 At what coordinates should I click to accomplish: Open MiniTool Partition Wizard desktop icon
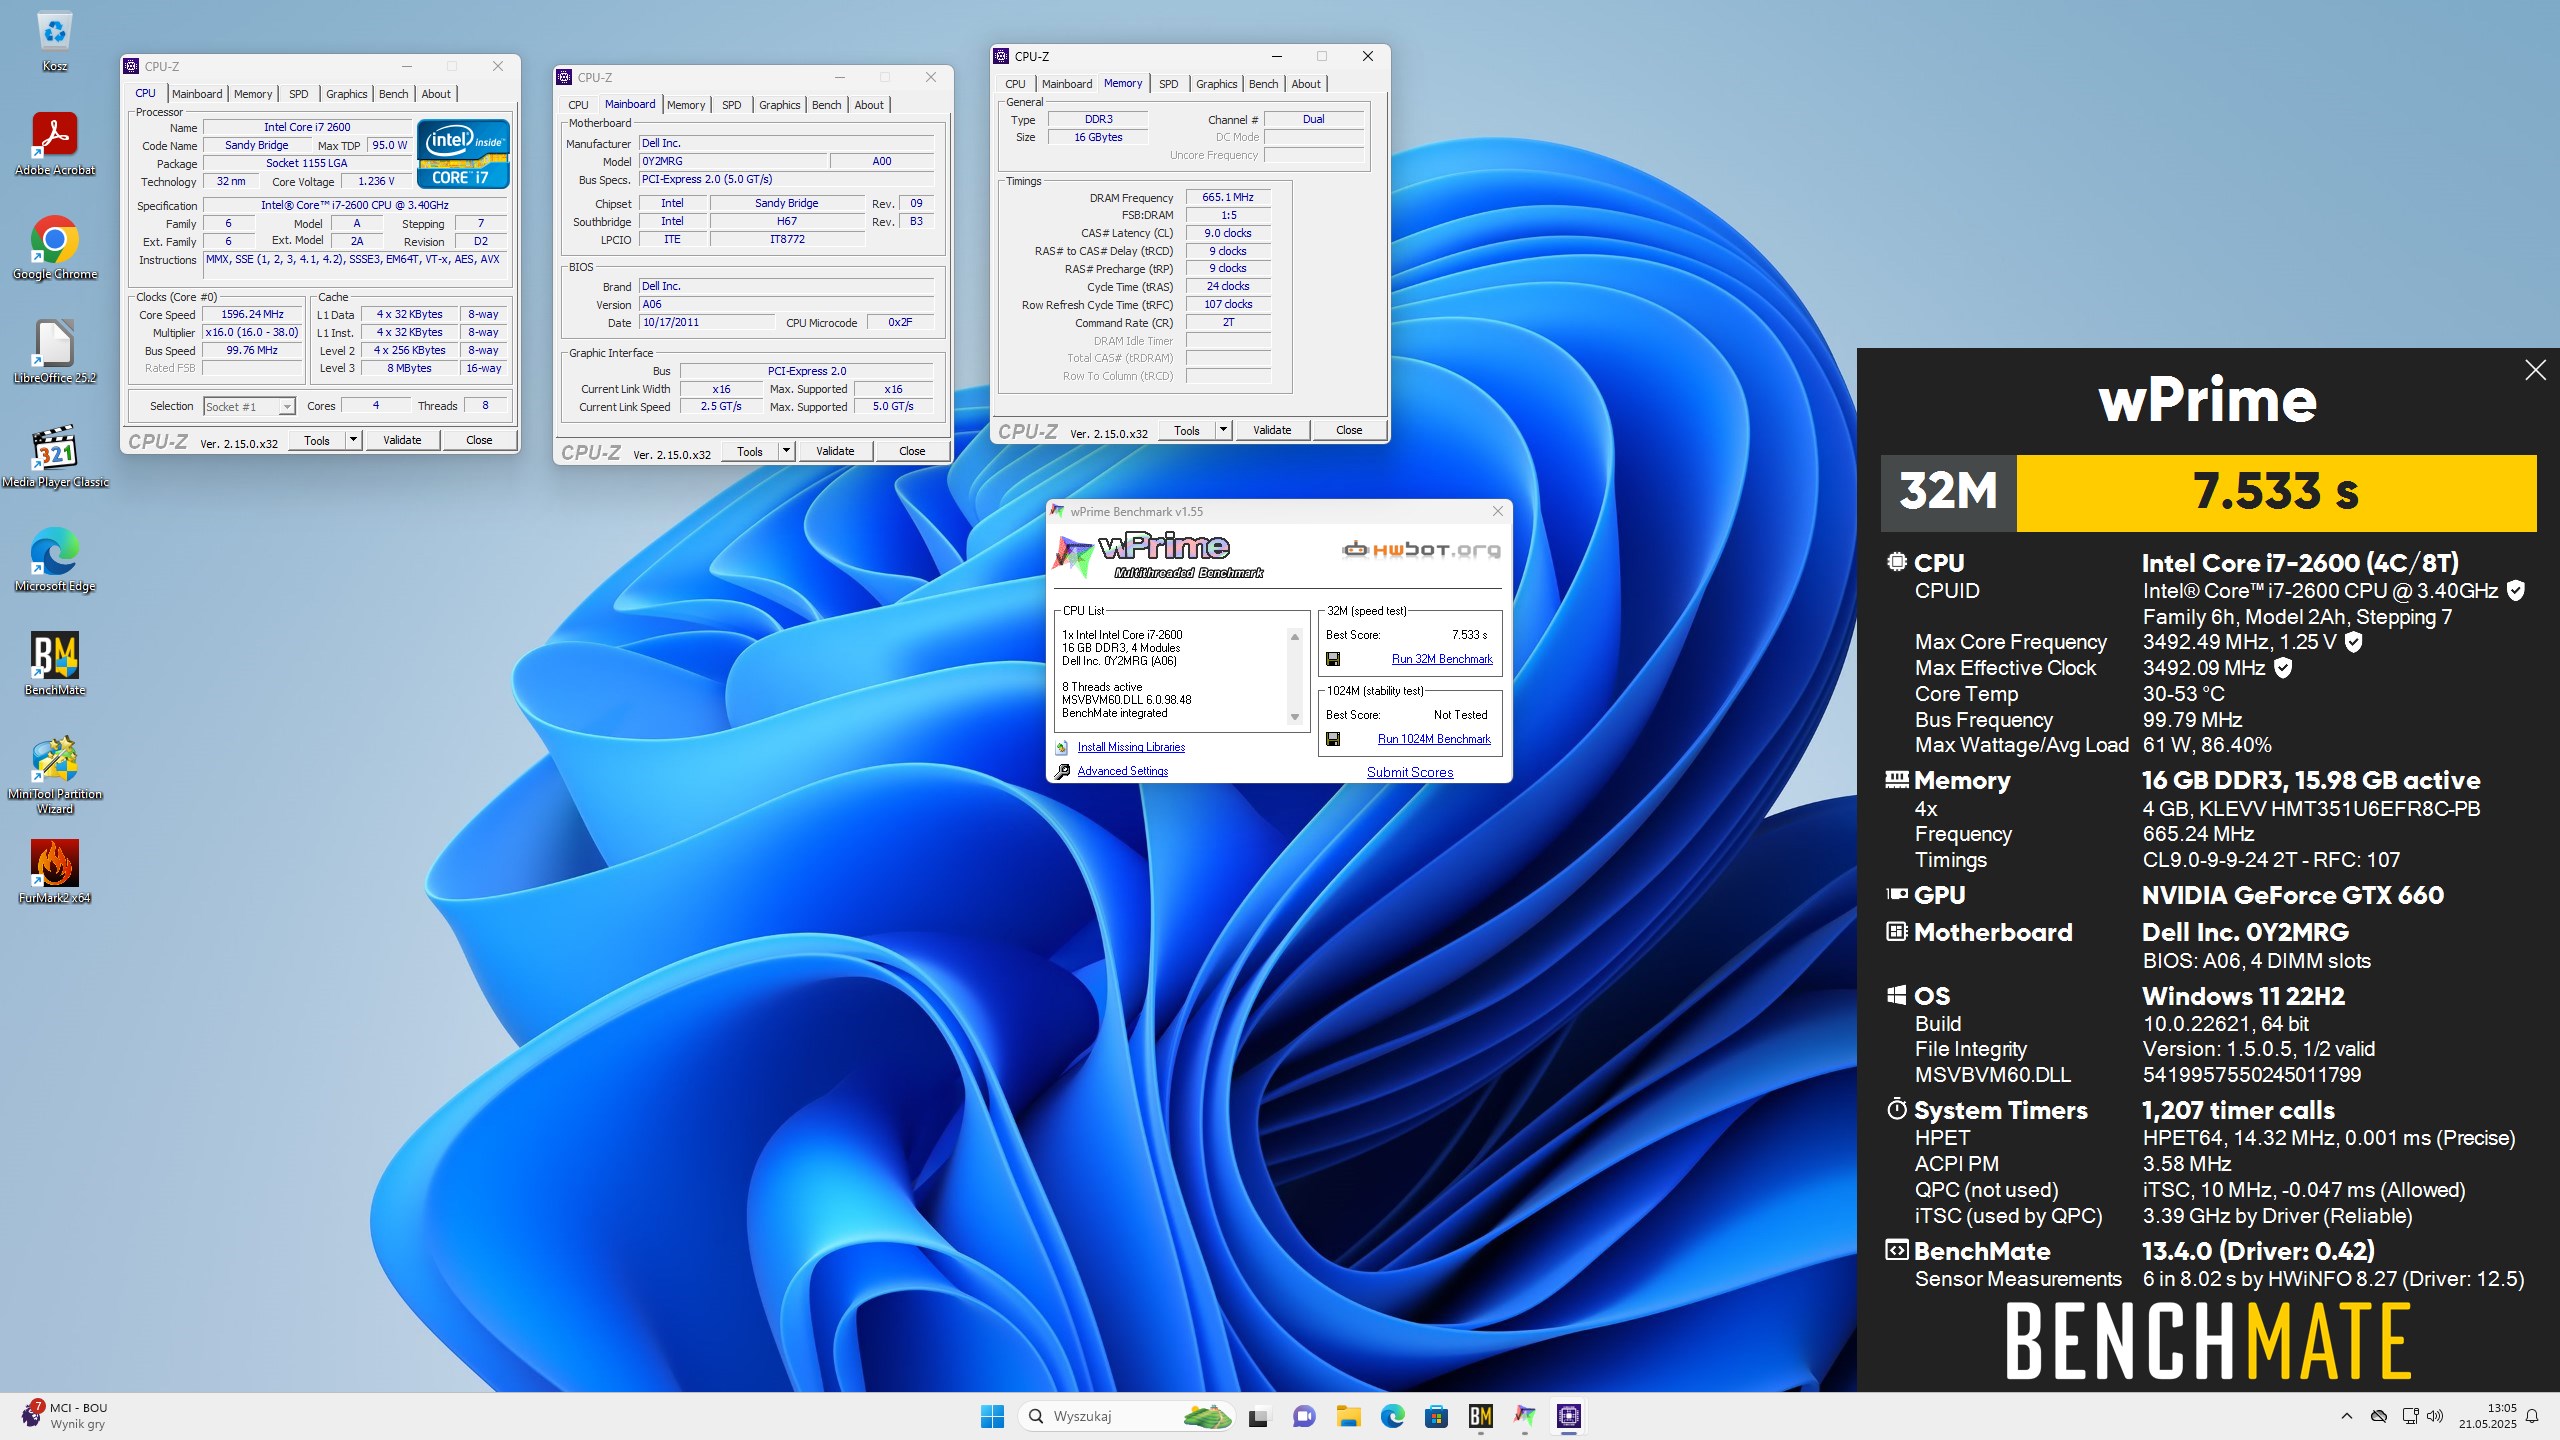[55, 776]
